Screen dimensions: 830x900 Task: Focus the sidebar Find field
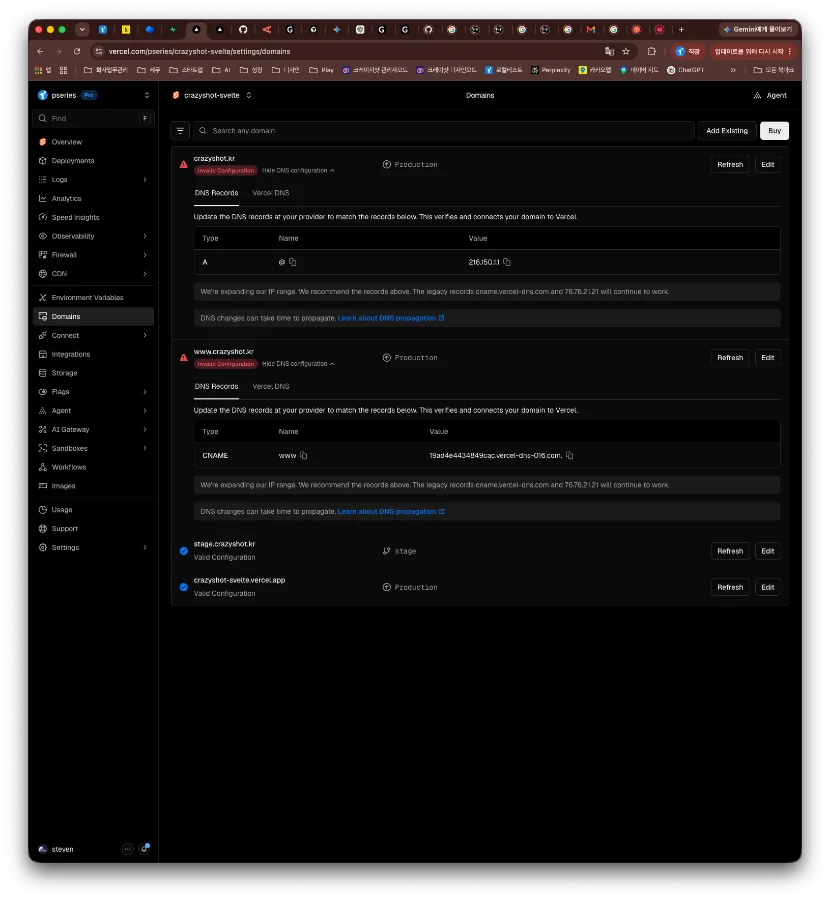(x=94, y=118)
